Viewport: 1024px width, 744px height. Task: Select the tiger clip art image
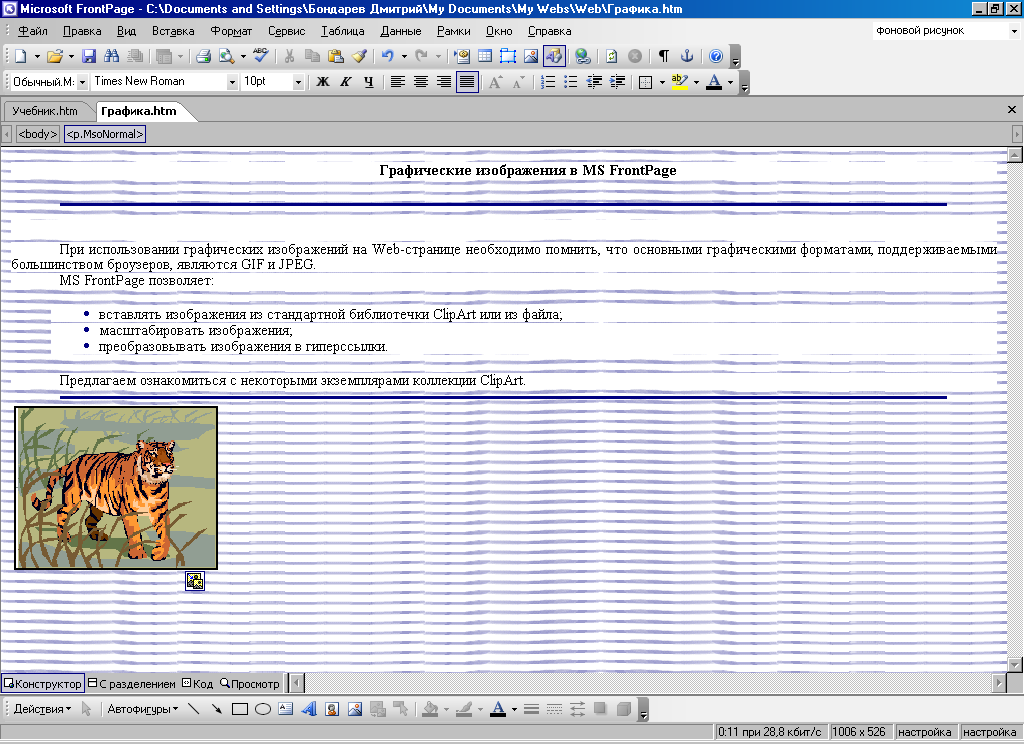116,488
